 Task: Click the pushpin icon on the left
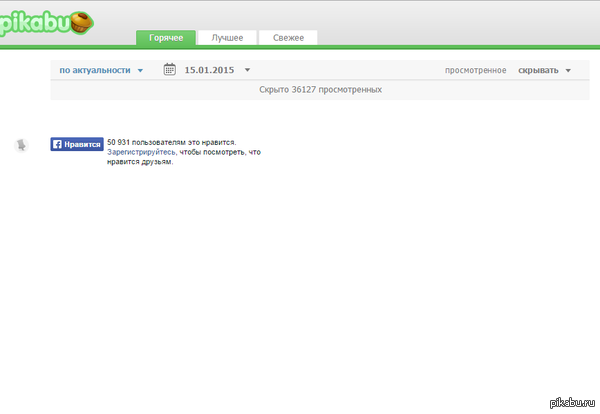point(21,145)
